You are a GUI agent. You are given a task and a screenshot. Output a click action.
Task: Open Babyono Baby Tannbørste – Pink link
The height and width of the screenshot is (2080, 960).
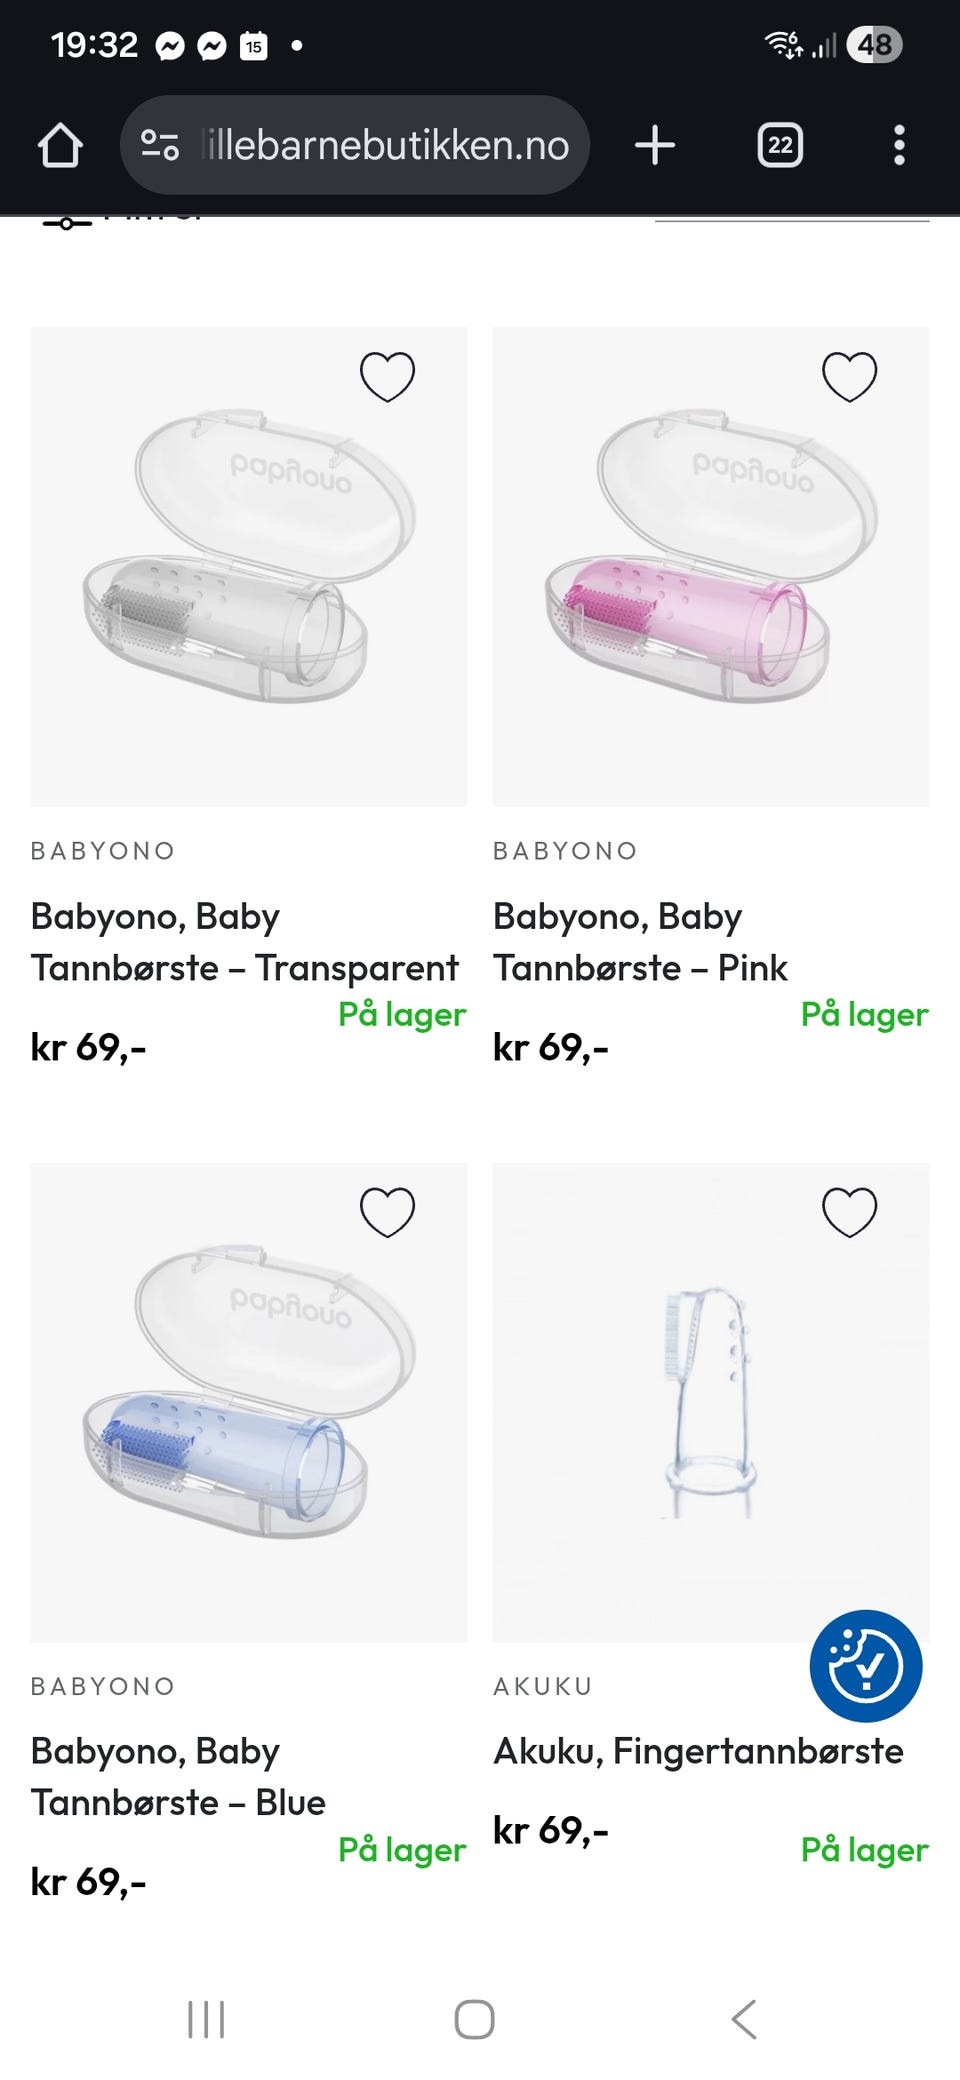(x=640, y=942)
